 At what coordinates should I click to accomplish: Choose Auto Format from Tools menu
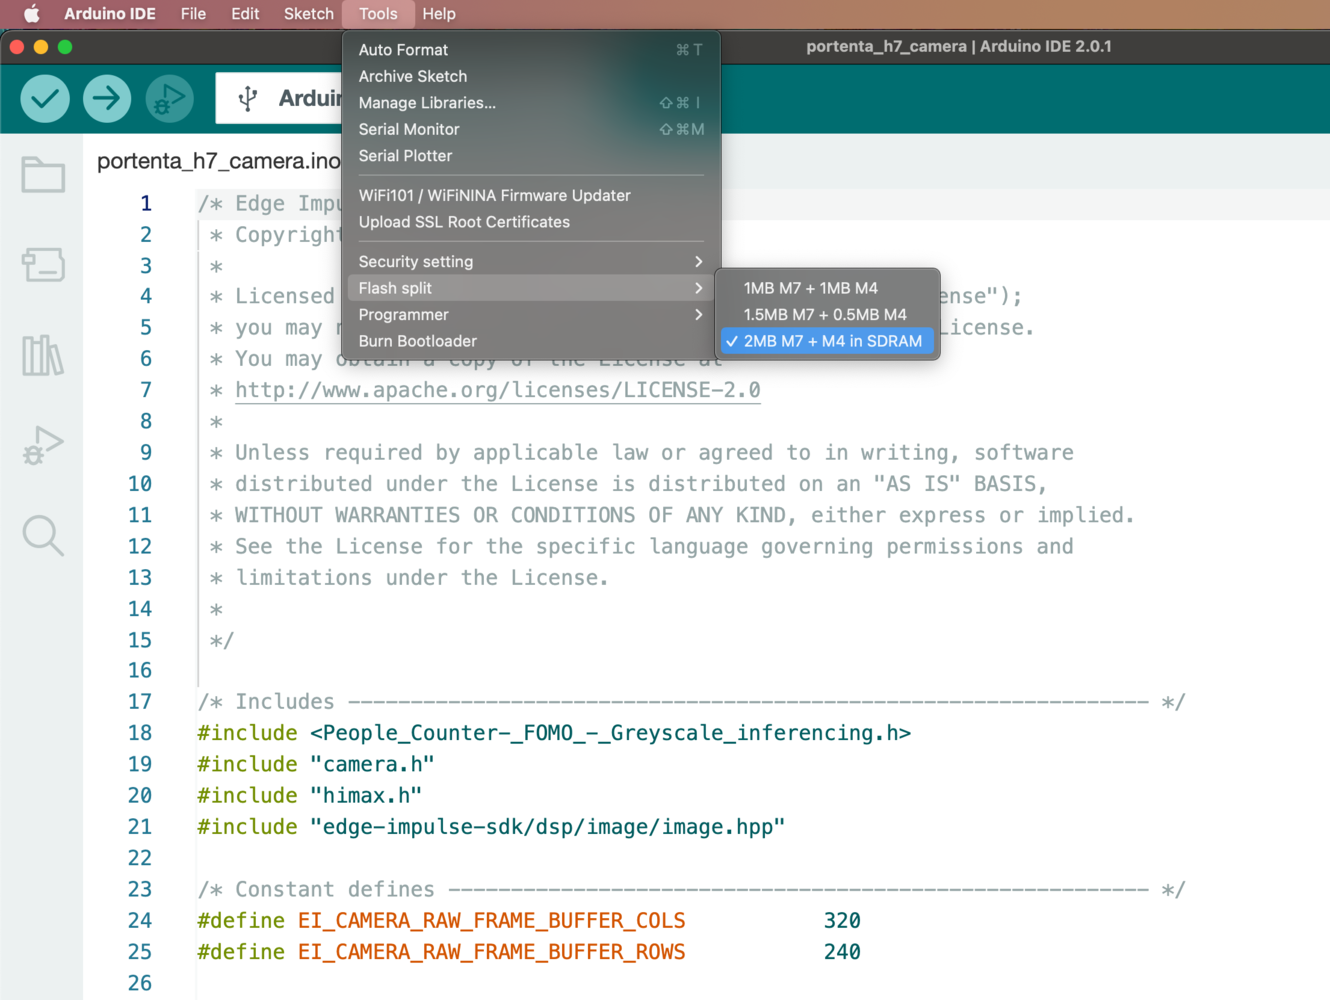pyautogui.click(x=531, y=50)
